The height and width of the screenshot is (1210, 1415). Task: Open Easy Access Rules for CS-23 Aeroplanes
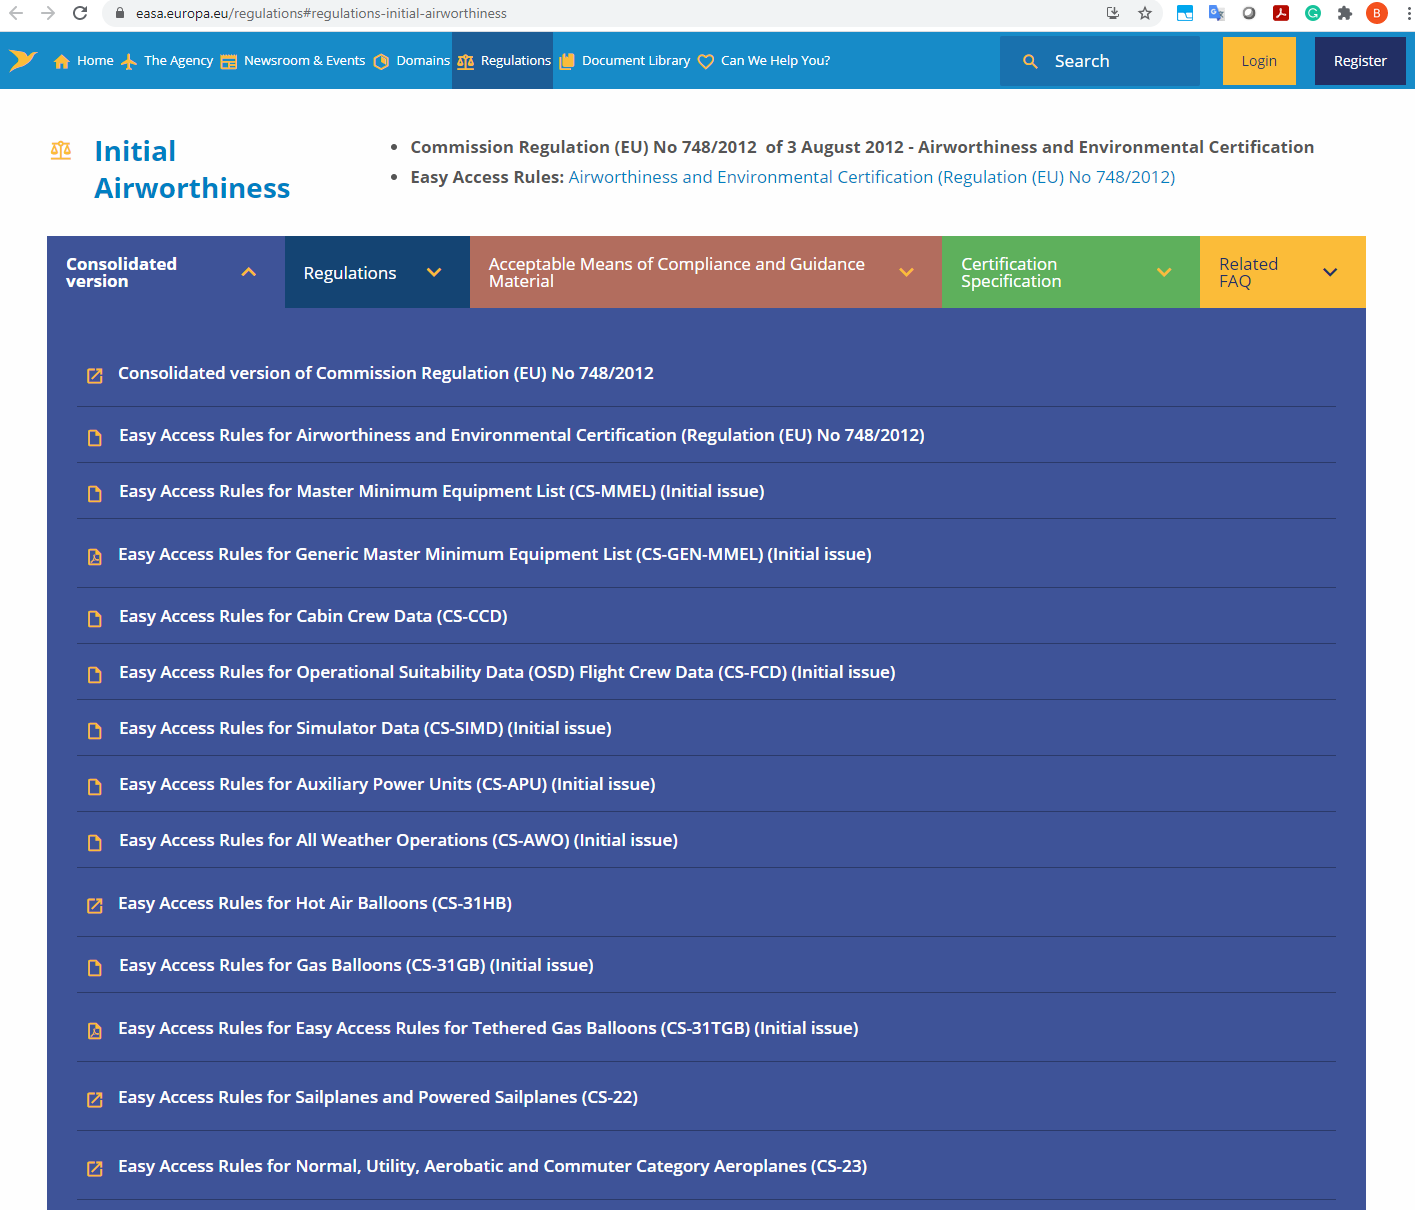492,1166
